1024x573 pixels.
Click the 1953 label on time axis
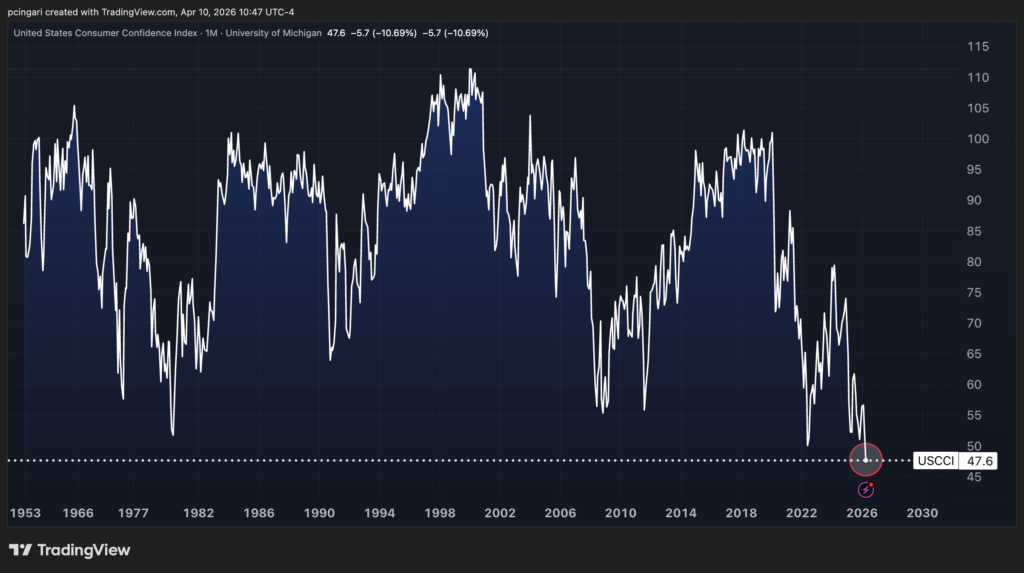point(26,513)
